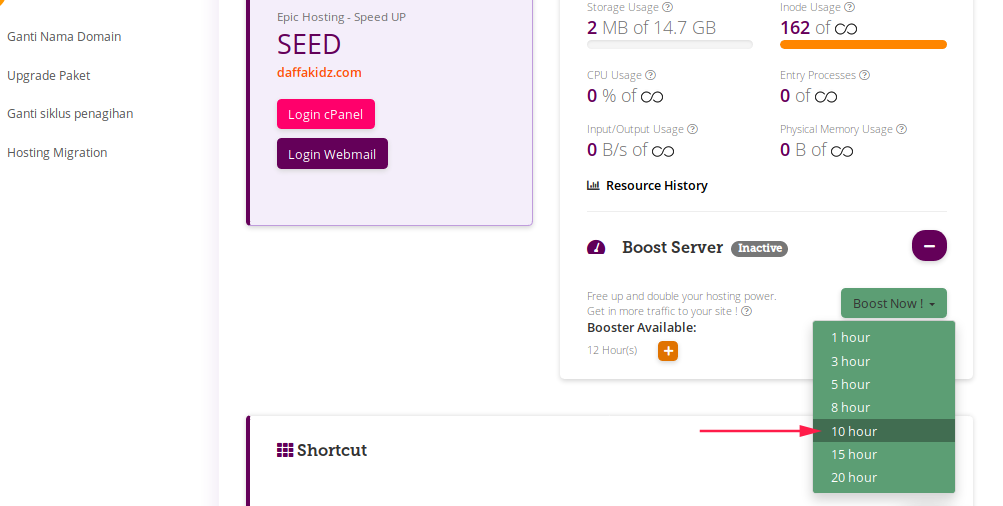This screenshot has height=506, width=1003.
Task: Click the Physical Memory Usage help icon
Action: click(x=901, y=129)
